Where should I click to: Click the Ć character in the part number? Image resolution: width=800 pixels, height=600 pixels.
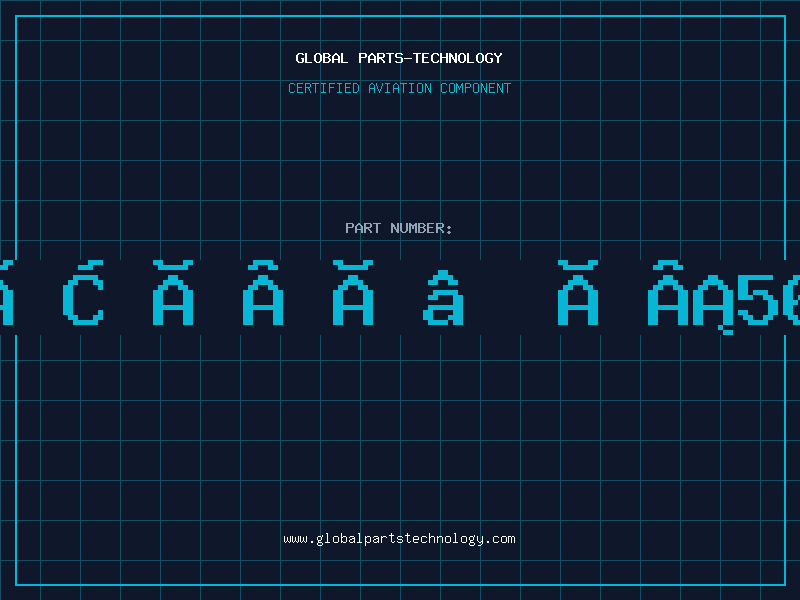[x=83, y=297]
